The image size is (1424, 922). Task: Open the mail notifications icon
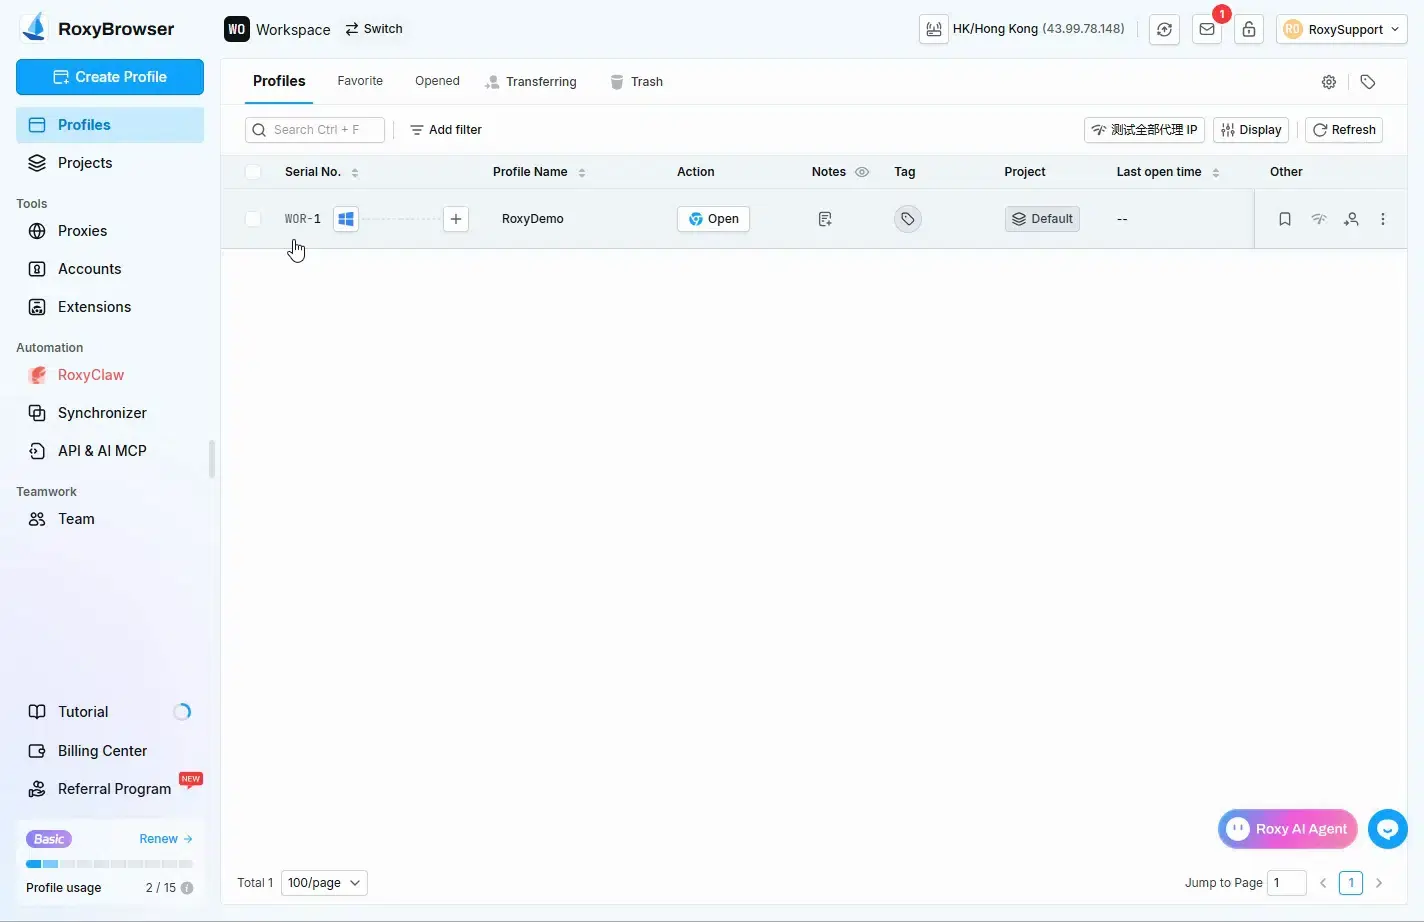[x=1207, y=29]
